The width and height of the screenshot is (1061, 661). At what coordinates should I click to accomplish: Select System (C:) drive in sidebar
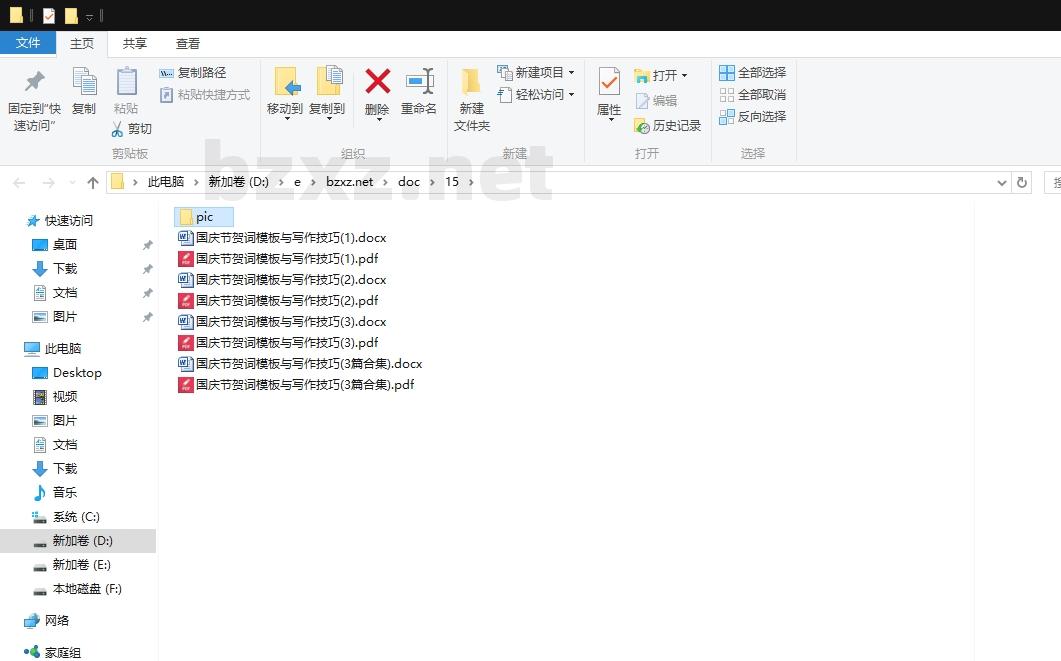click(x=75, y=517)
